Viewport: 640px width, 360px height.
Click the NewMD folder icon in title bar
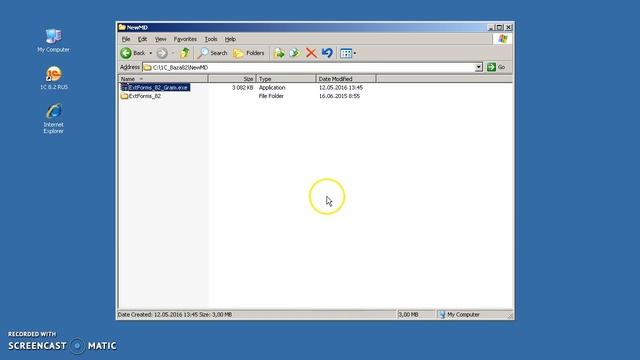point(122,27)
